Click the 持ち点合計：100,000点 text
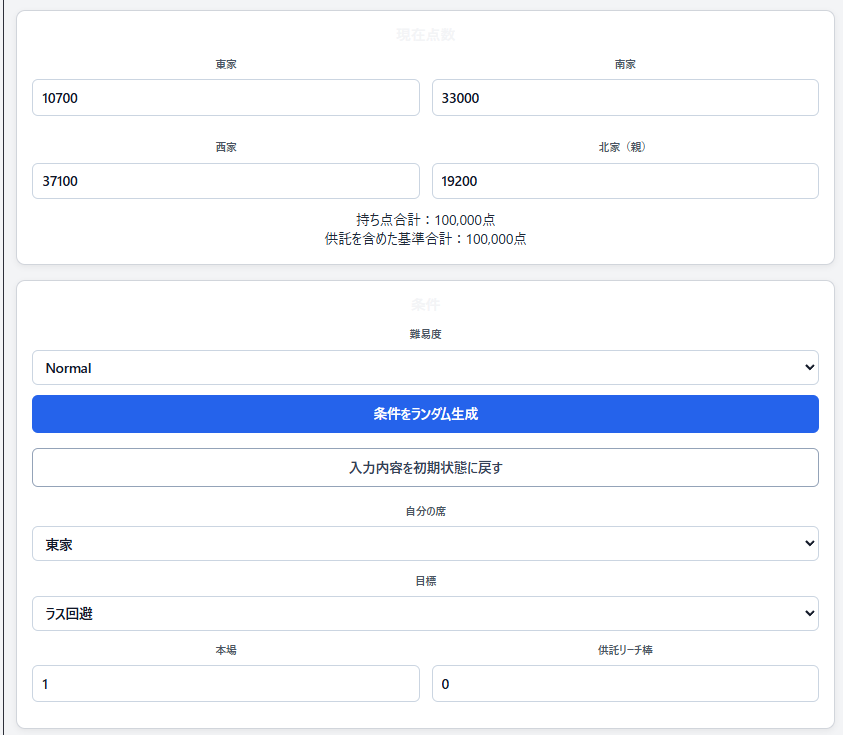 [x=425, y=220]
